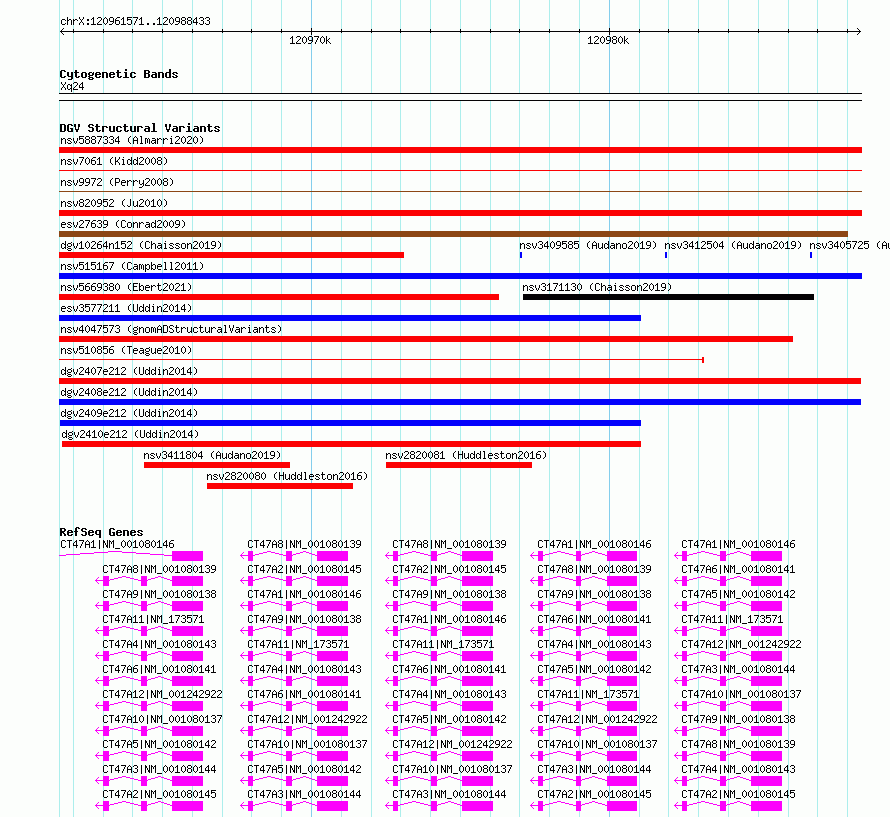This screenshot has width=890, height=817.
Task: Click the brown esv27639 (Conrad2009) bar
Action: tap(454, 234)
